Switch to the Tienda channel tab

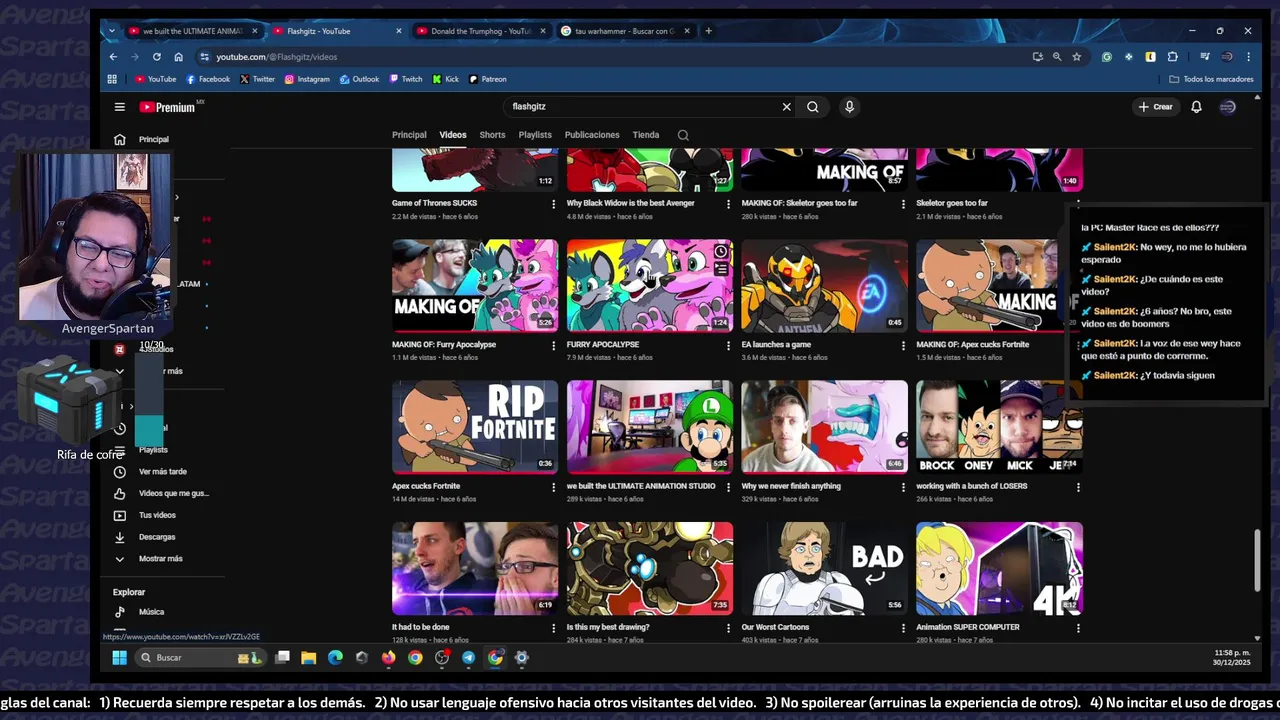[x=646, y=135]
